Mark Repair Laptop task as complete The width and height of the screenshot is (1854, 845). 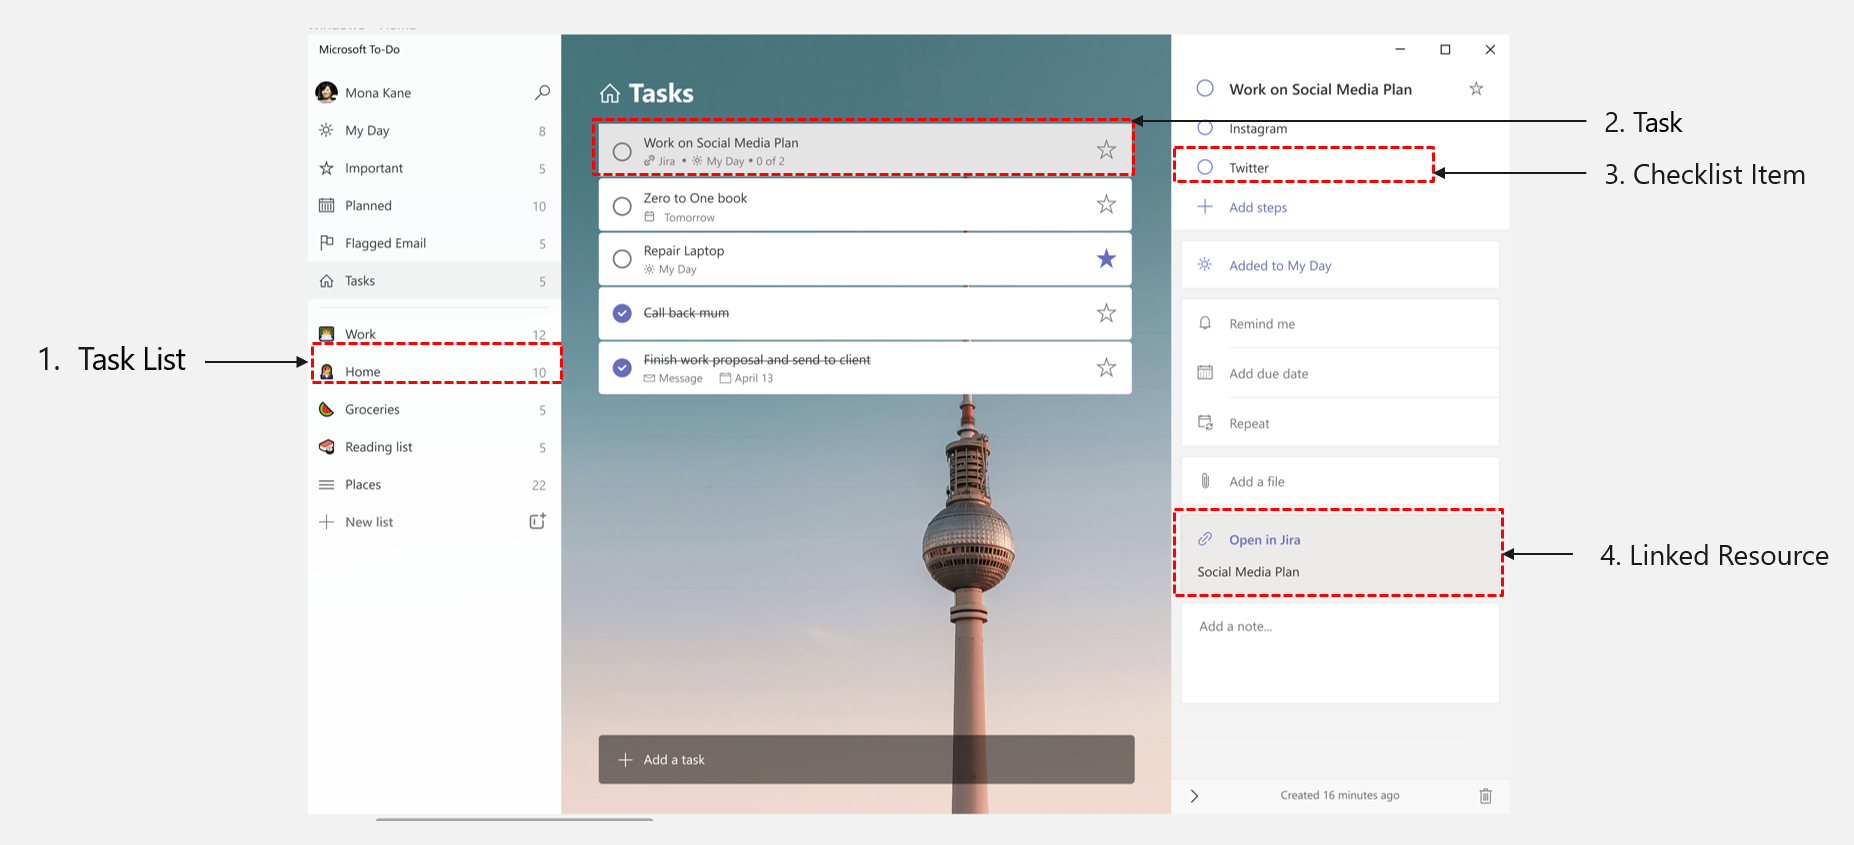[622, 259]
